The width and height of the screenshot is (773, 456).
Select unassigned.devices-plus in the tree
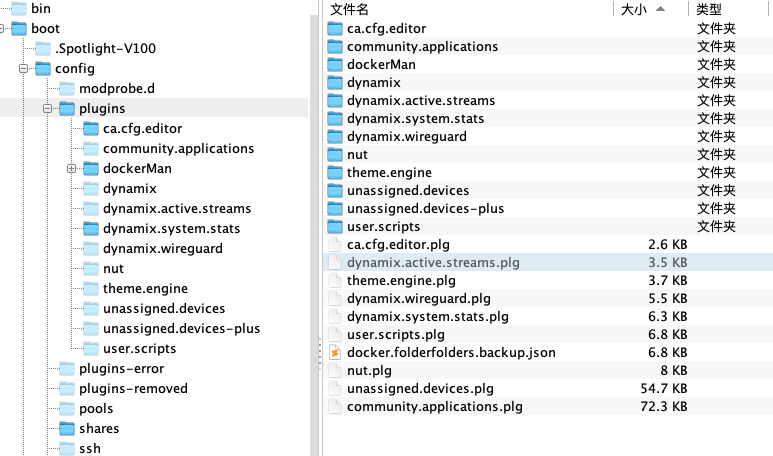(x=181, y=329)
